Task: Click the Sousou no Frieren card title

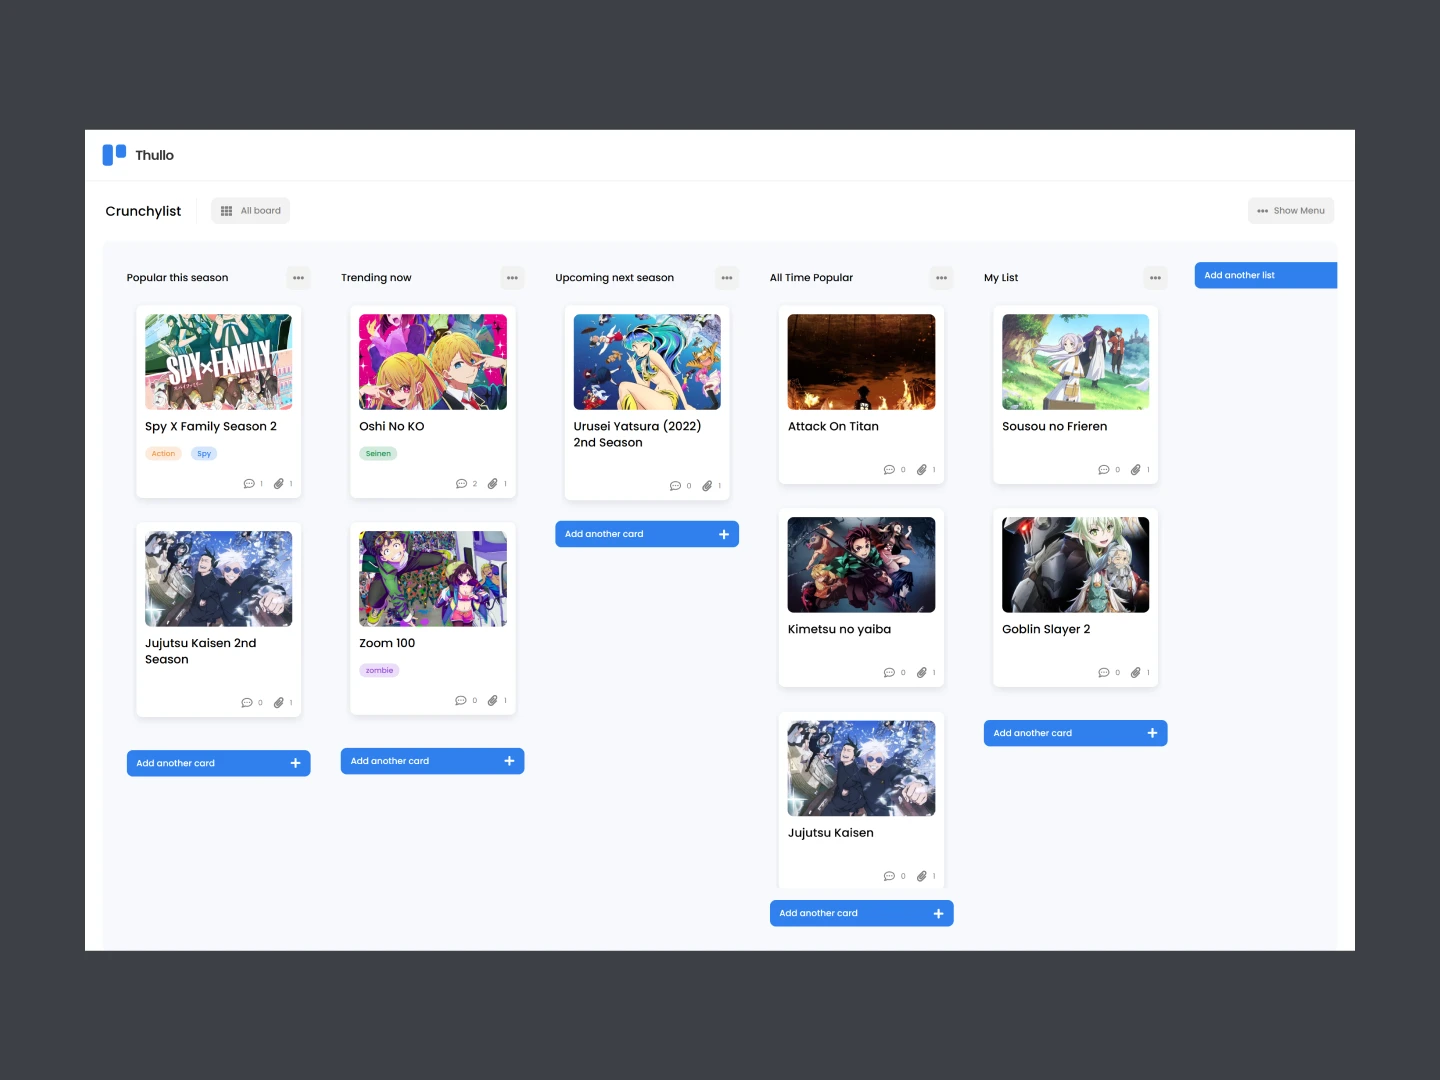Action: pyautogui.click(x=1055, y=427)
